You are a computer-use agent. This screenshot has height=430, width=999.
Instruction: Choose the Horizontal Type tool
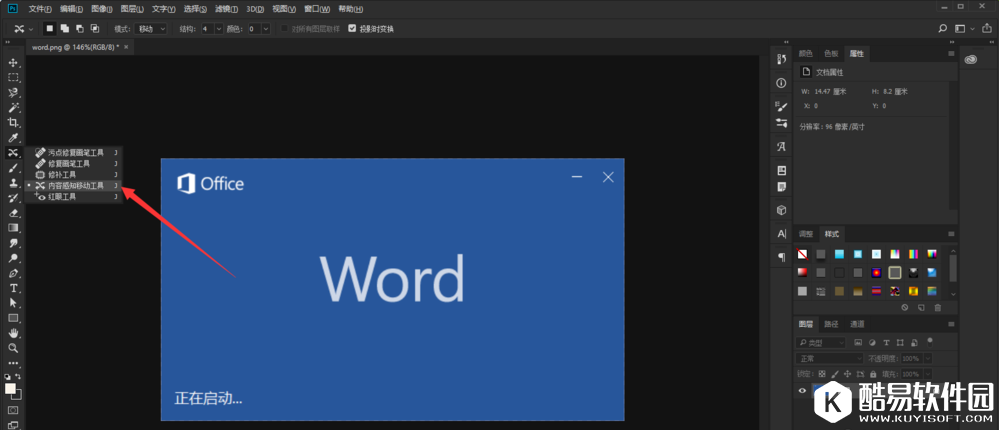(13, 287)
